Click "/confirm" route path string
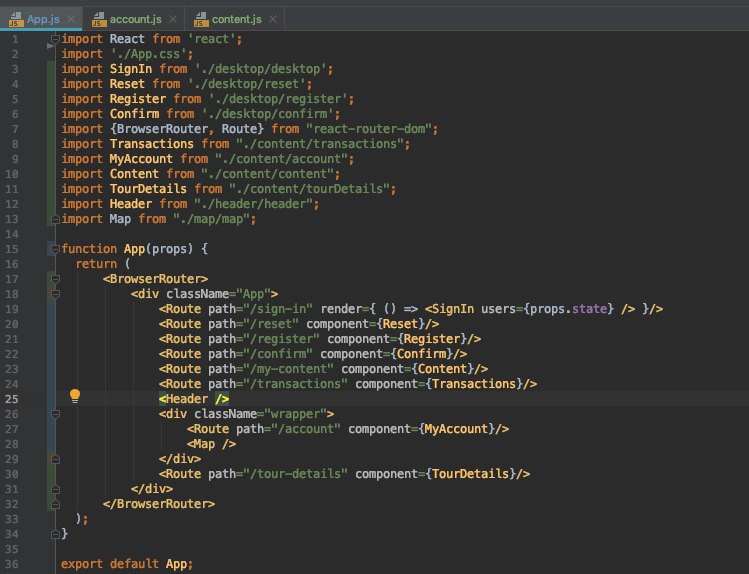 click(x=278, y=354)
